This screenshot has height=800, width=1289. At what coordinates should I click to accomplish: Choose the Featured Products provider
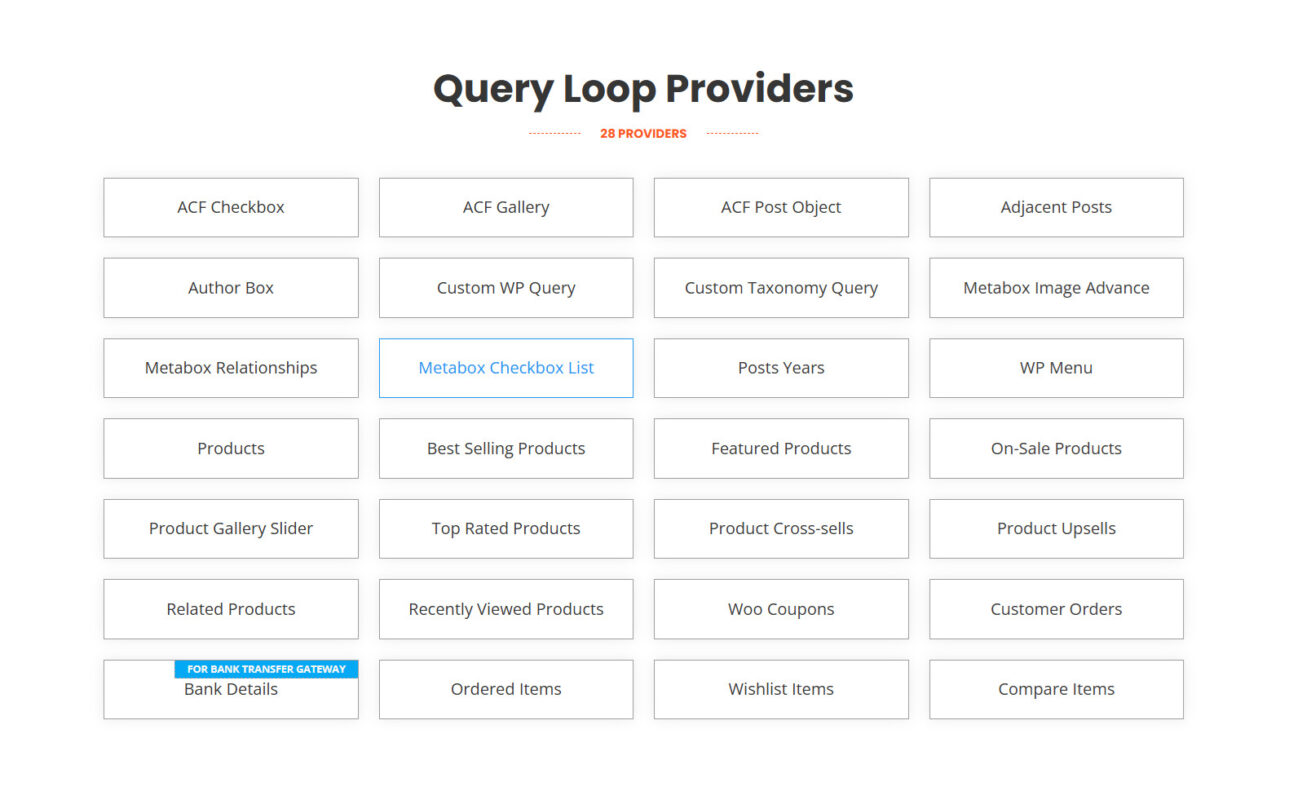[781, 448]
